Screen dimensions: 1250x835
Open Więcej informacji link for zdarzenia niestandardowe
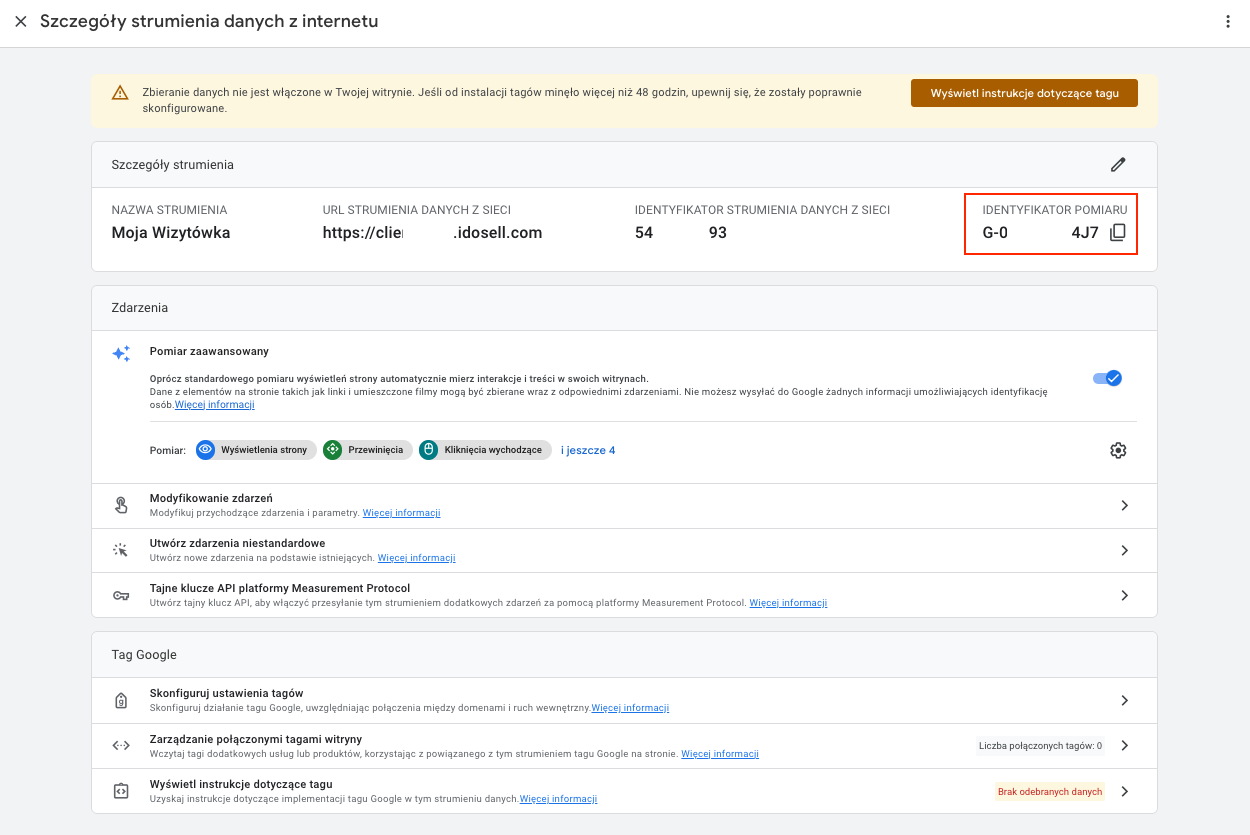pyautogui.click(x=416, y=558)
